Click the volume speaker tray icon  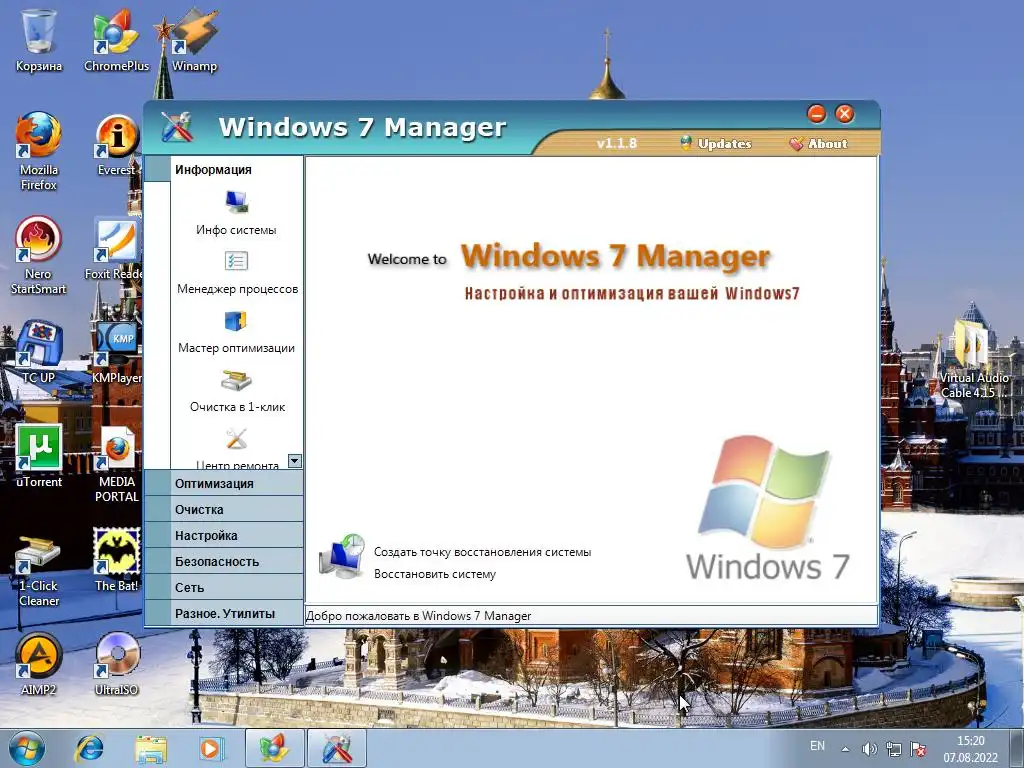tap(869, 749)
